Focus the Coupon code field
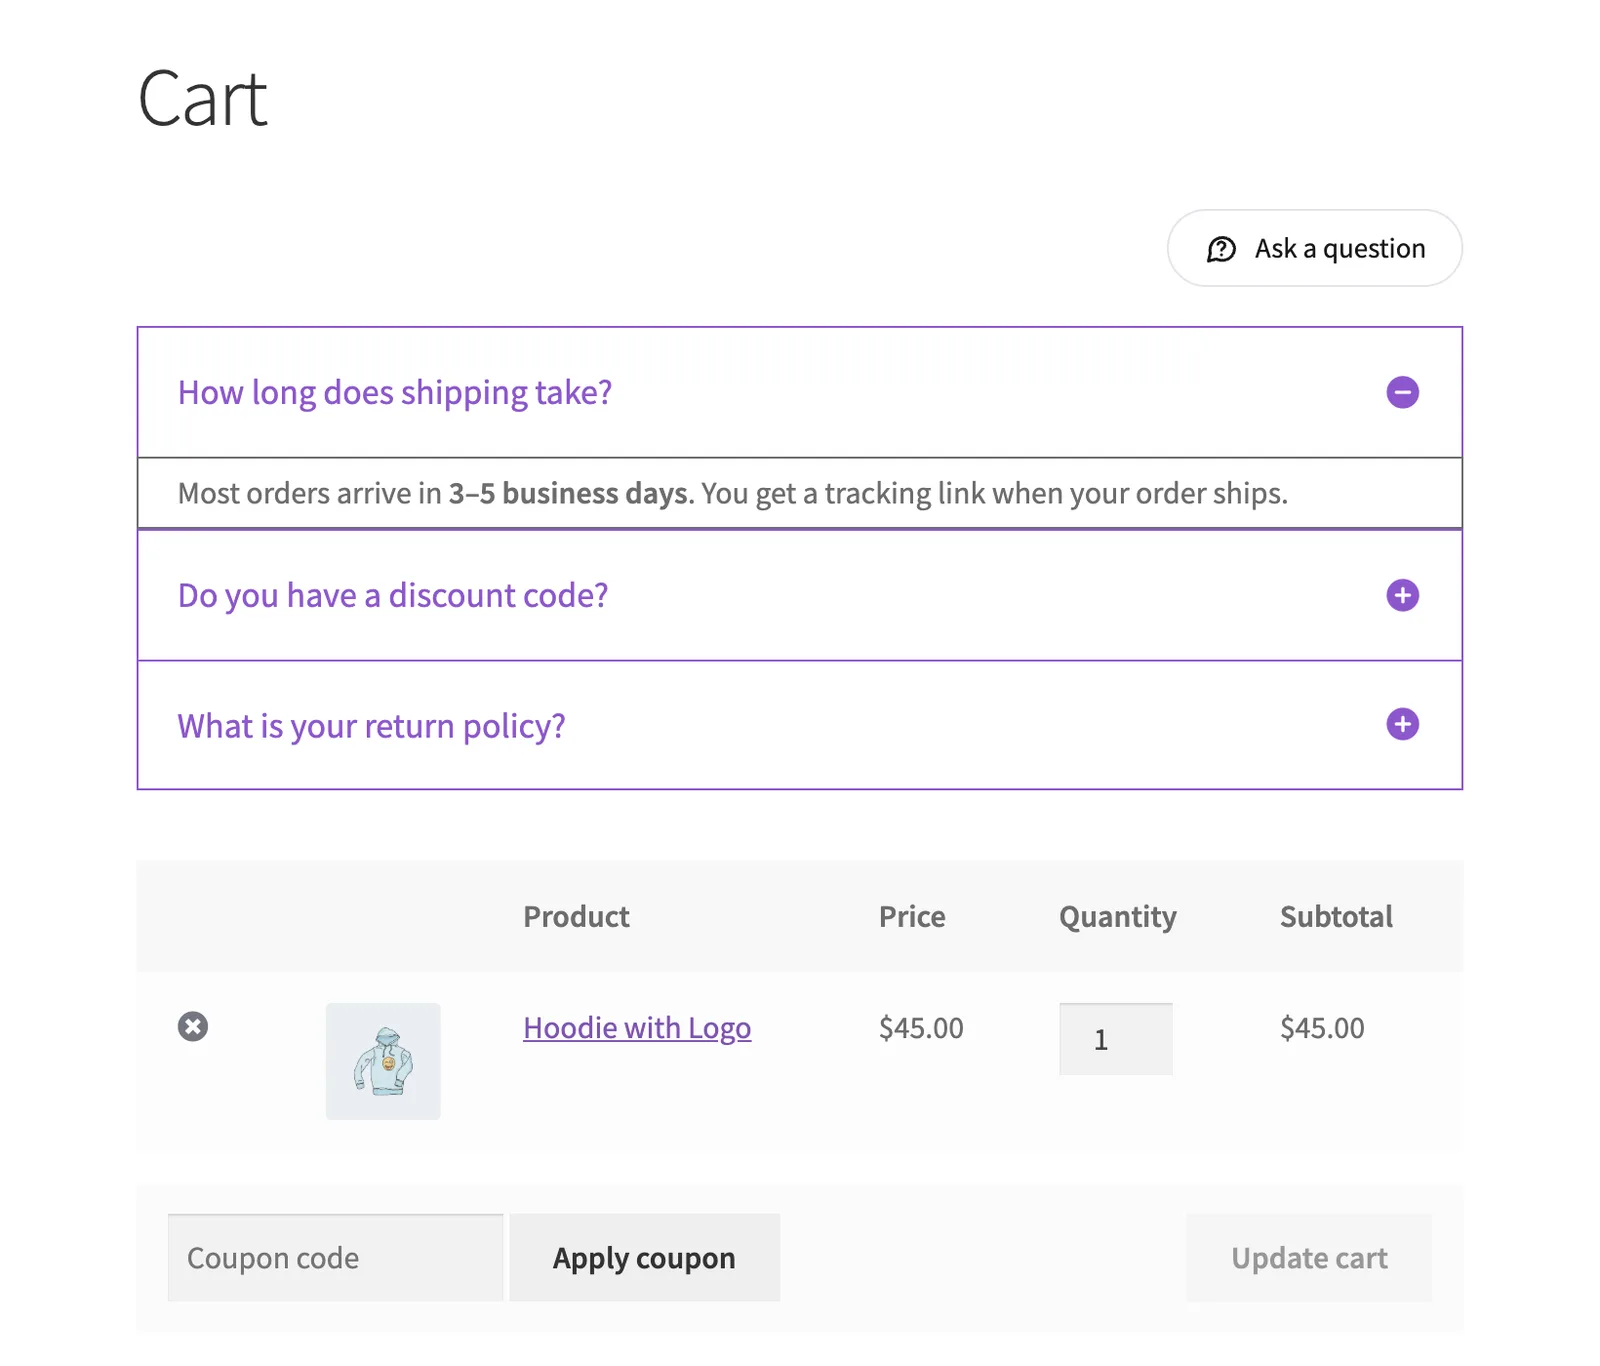The height and width of the screenshot is (1366, 1600). click(336, 1258)
